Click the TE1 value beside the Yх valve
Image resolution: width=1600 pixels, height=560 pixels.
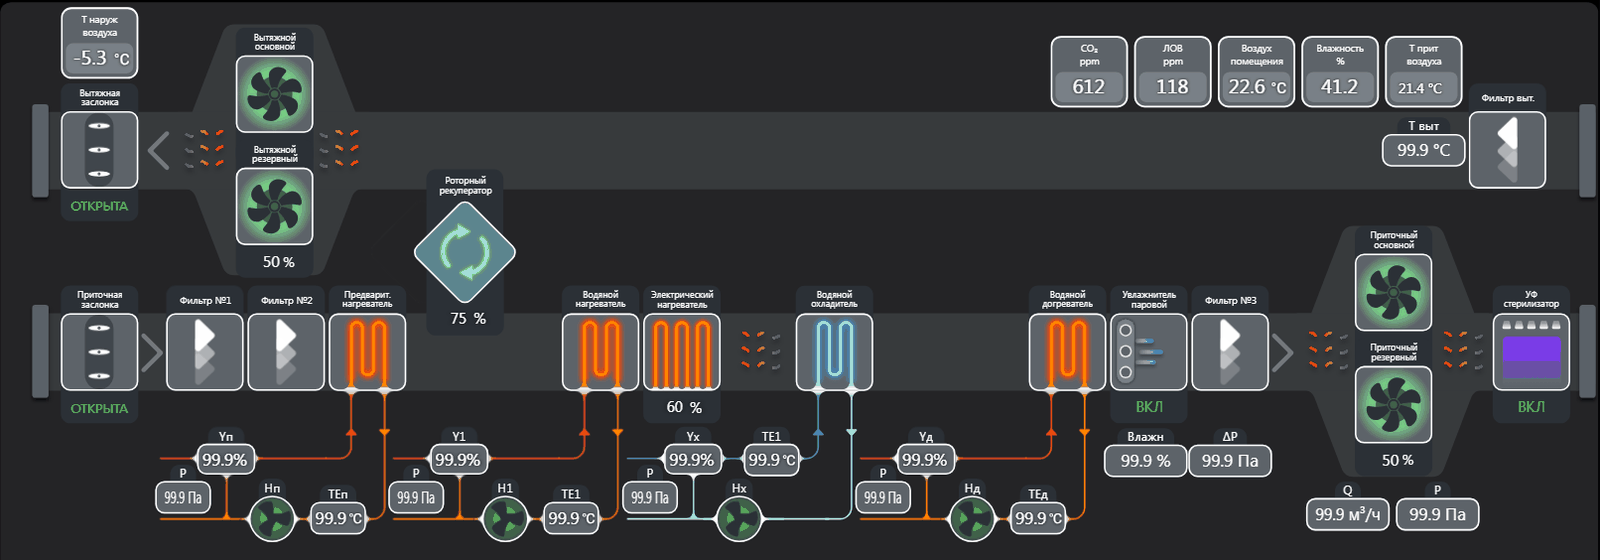pyautogui.click(x=772, y=460)
